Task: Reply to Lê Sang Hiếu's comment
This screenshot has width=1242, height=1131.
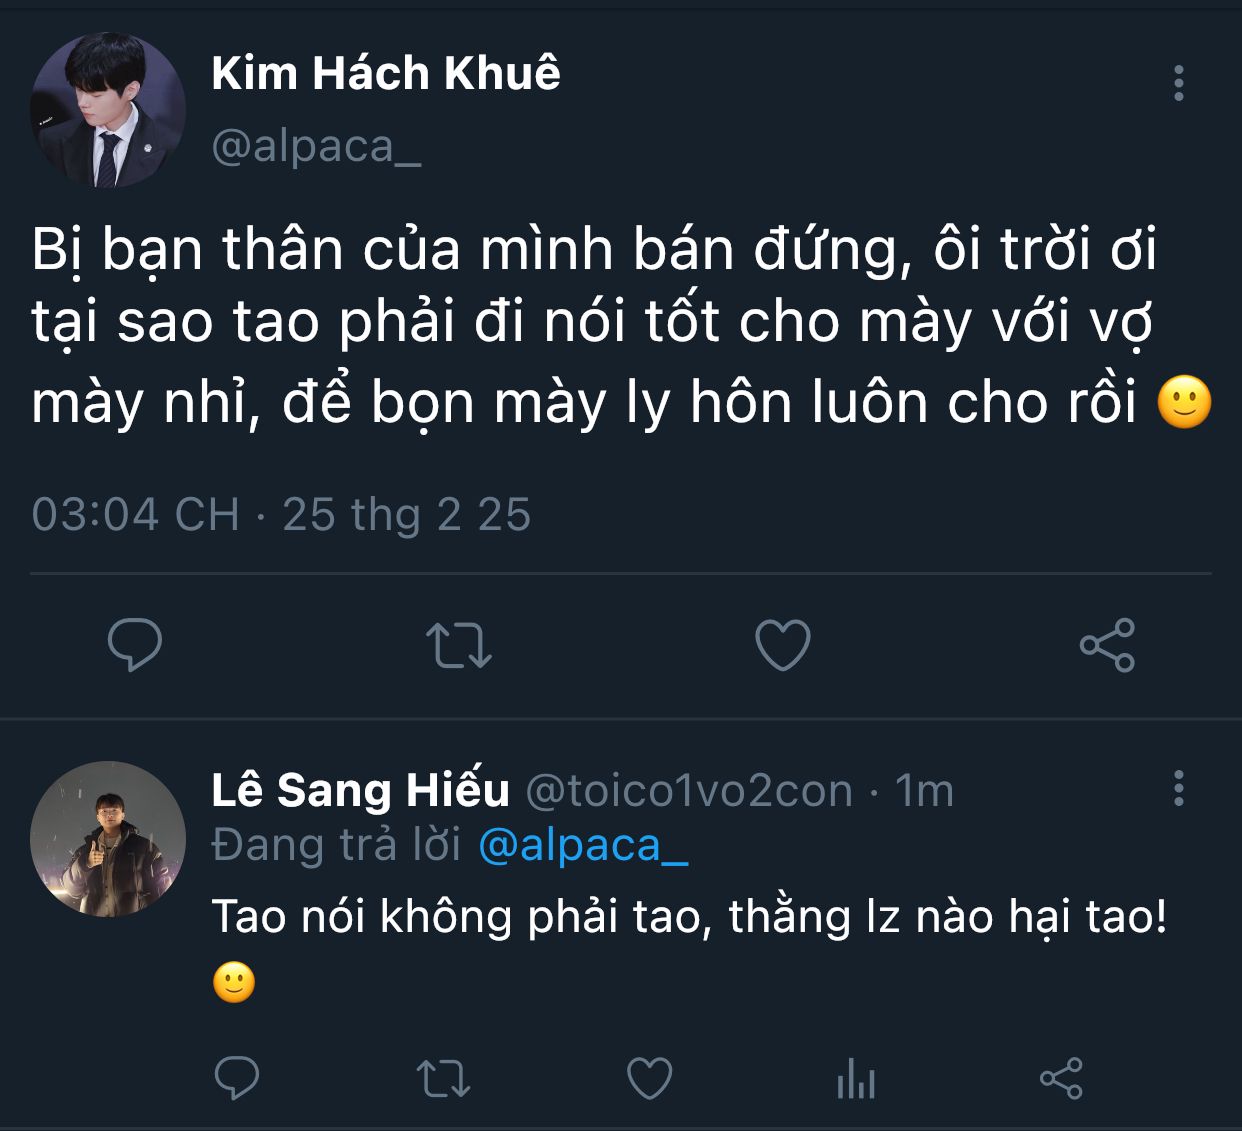Action: coord(237,1078)
